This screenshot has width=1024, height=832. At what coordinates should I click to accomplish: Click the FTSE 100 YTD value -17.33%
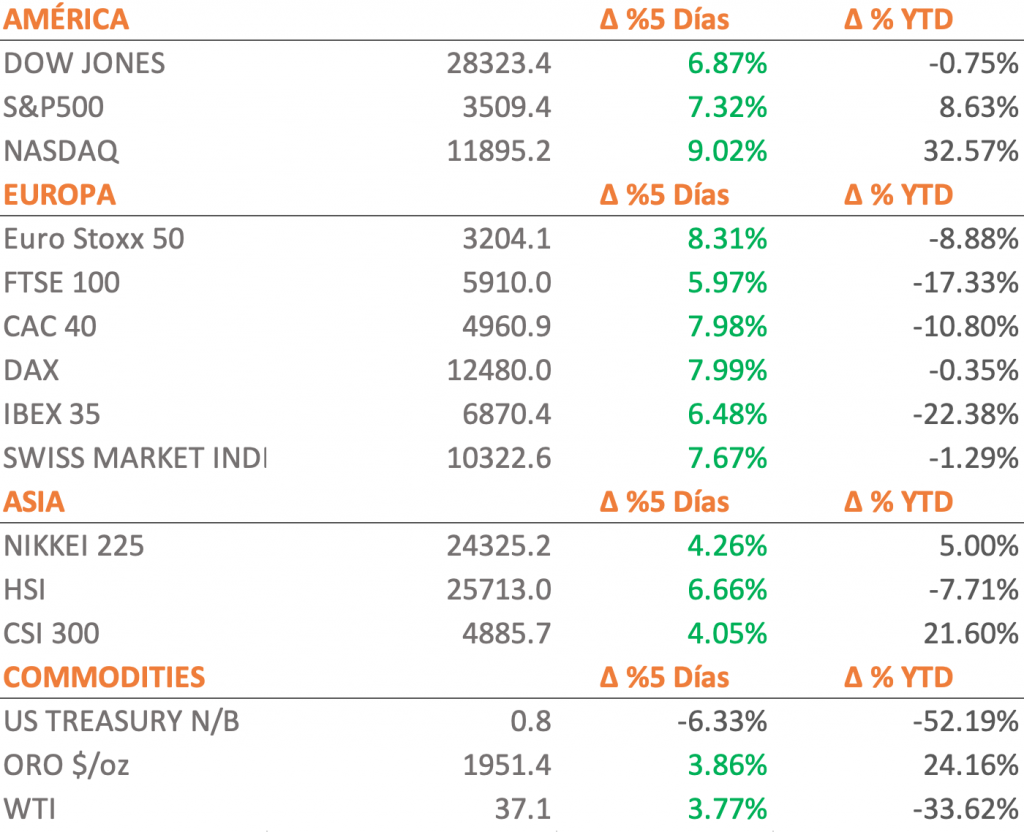pos(965,283)
